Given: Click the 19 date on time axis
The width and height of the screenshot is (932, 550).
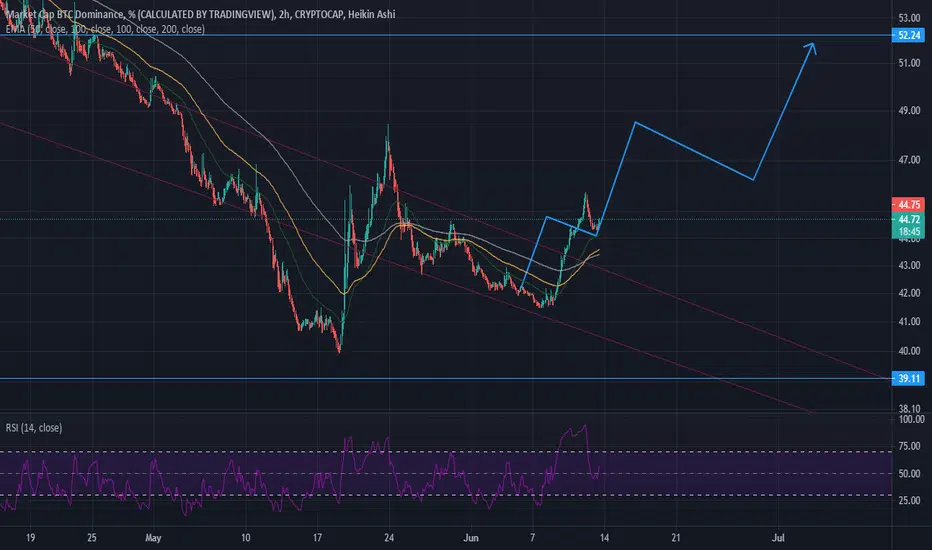Looking at the screenshot, I should click(30, 538).
